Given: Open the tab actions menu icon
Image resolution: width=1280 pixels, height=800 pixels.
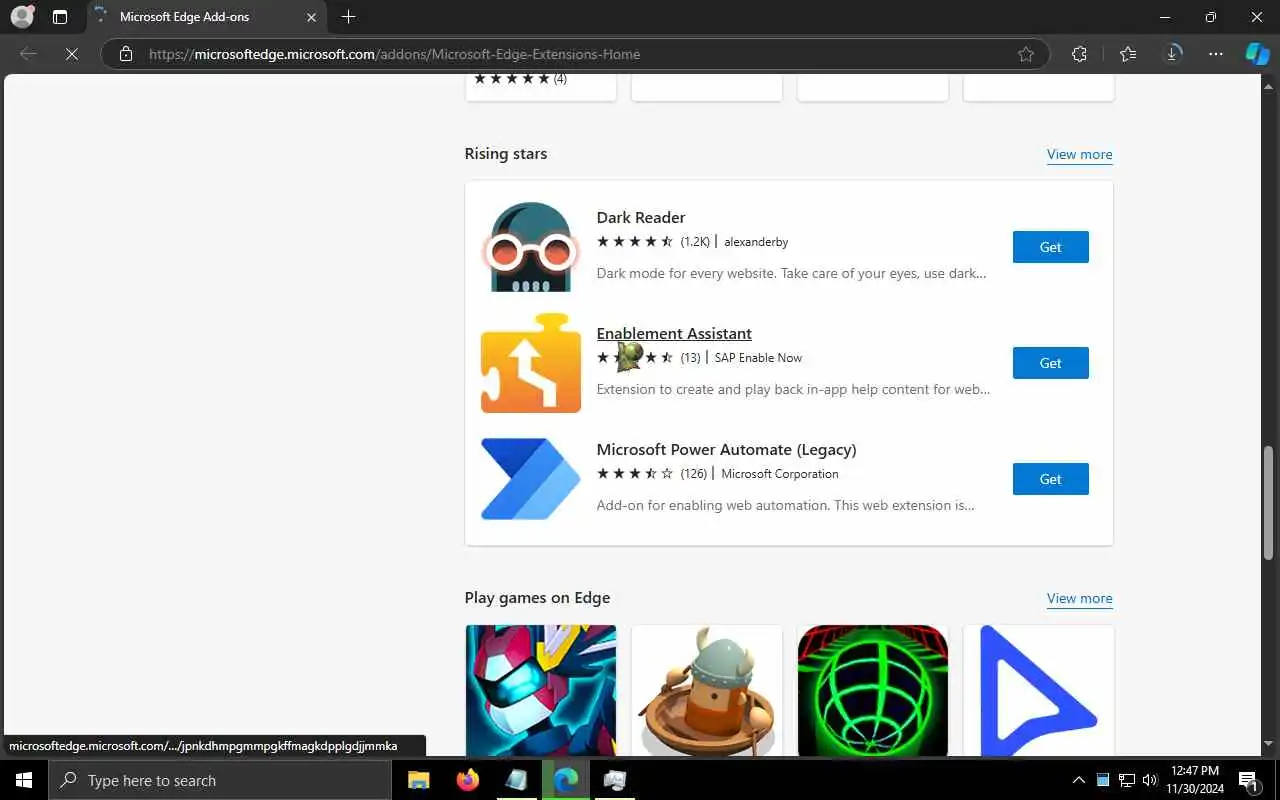Looking at the screenshot, I should pyautogui.click(x=60, y=17).
